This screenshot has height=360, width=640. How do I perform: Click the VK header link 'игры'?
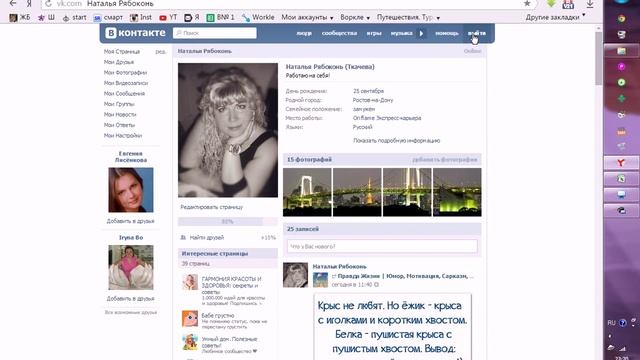point(374,33)
